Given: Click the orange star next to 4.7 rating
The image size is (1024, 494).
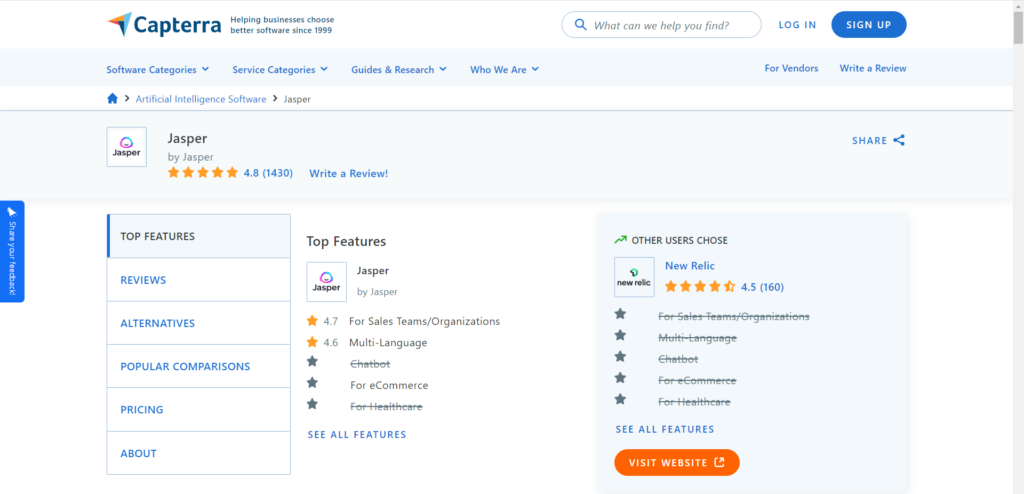Looking at the screenshot, I should tap(312, 321).
